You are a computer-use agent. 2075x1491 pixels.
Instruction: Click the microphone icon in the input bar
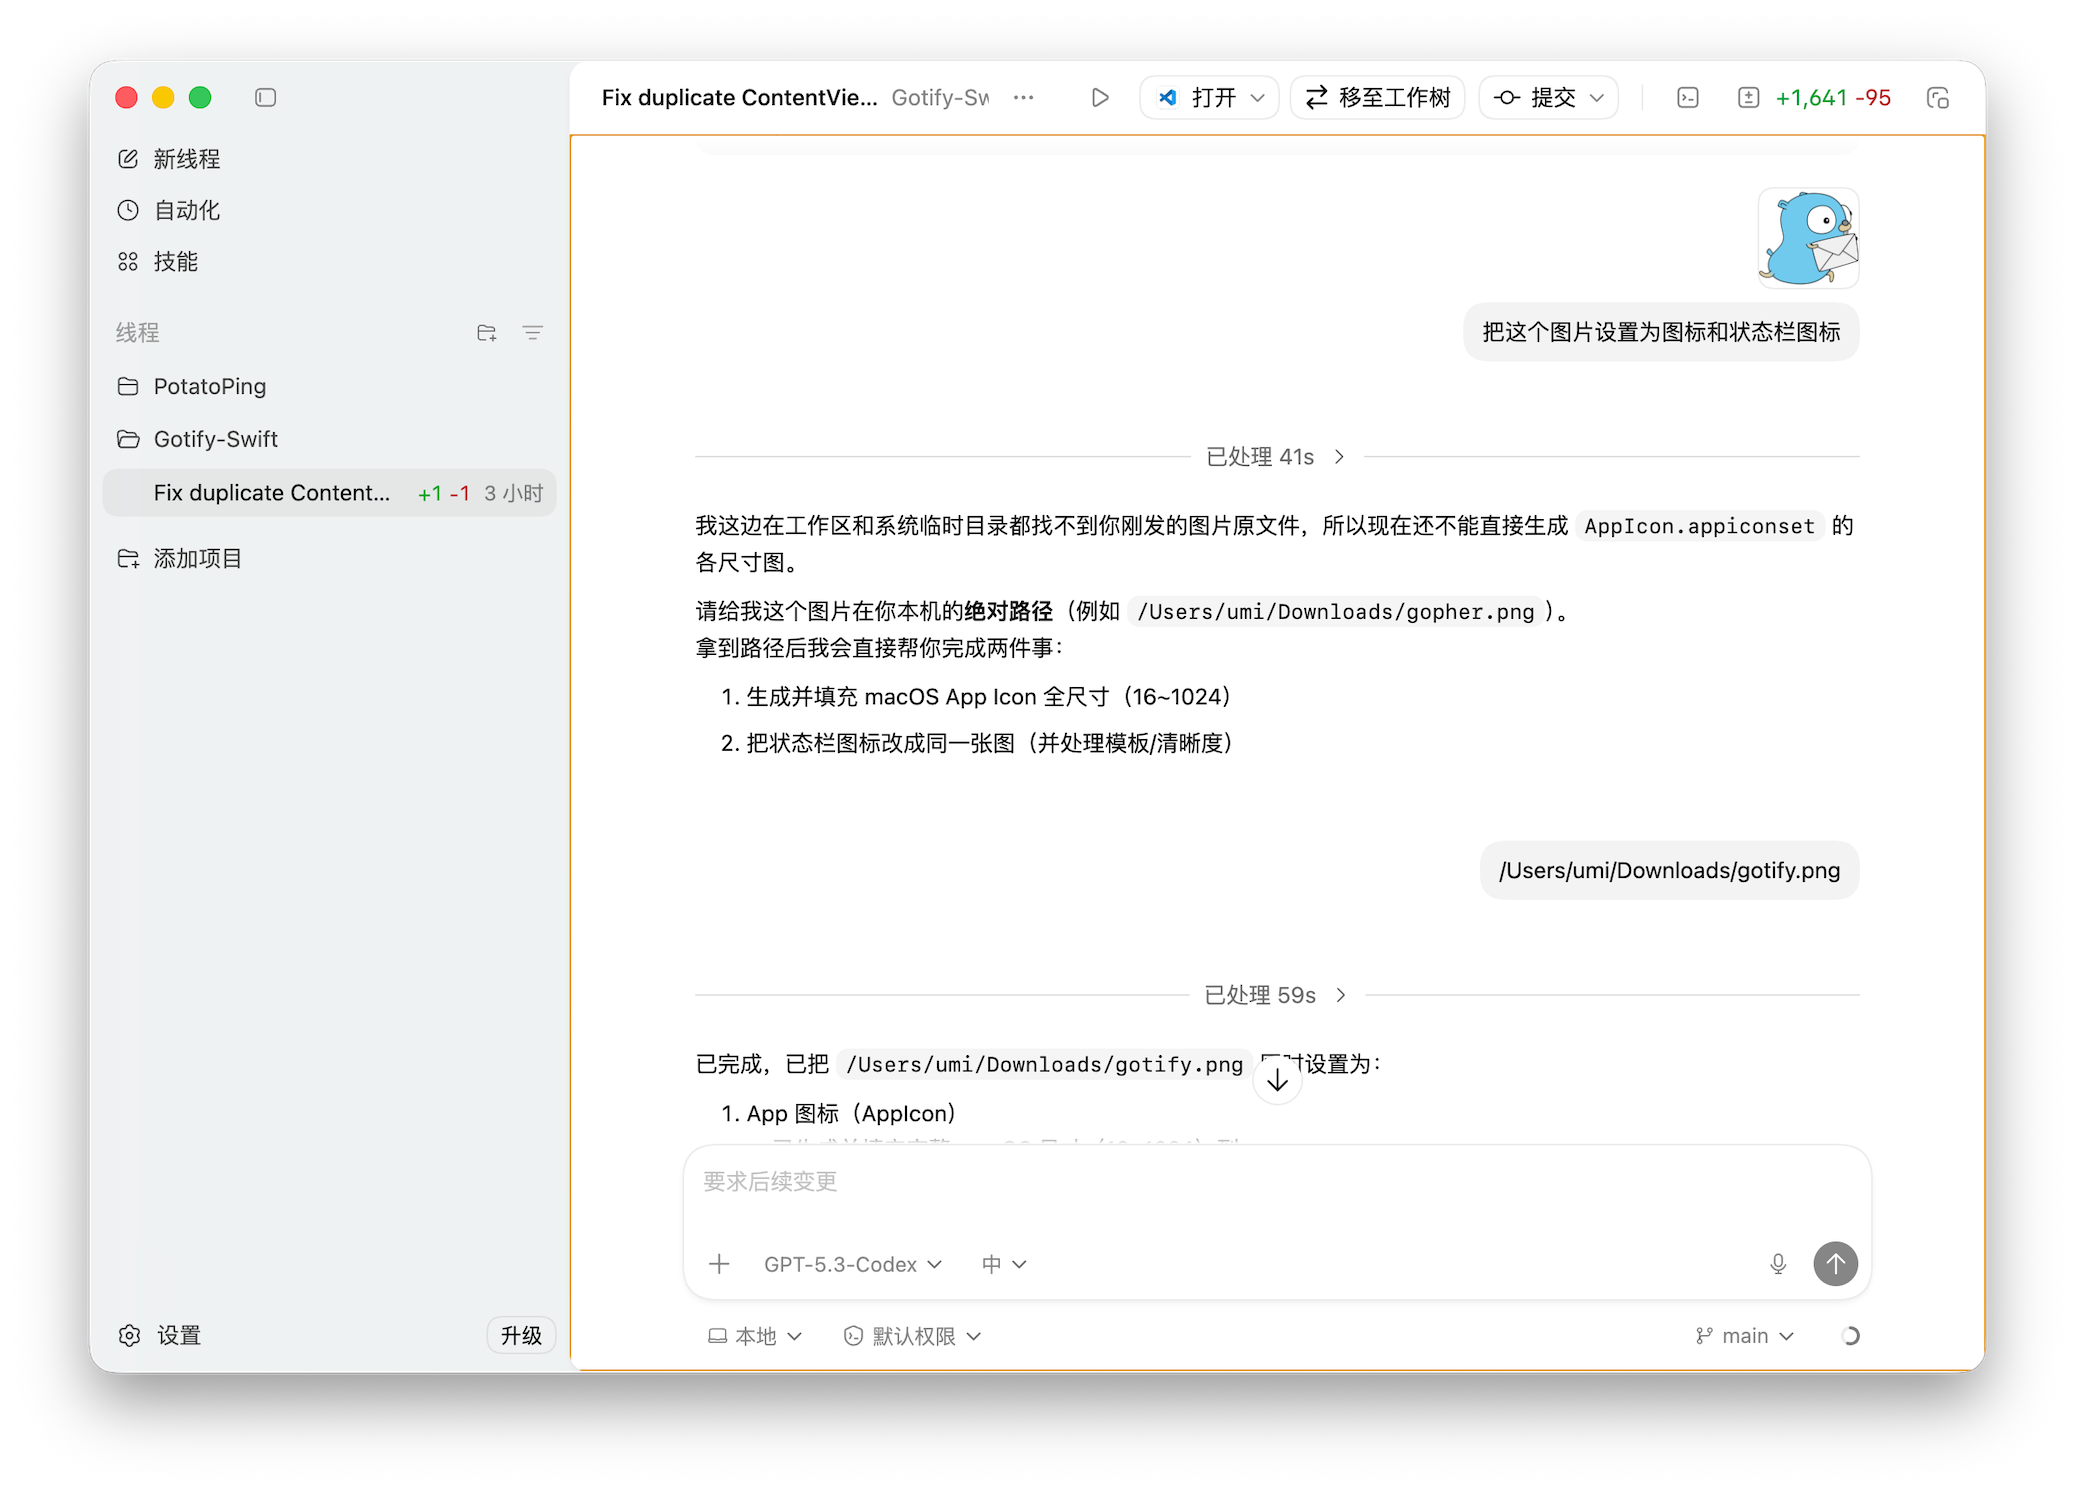click(1778, 1264)
